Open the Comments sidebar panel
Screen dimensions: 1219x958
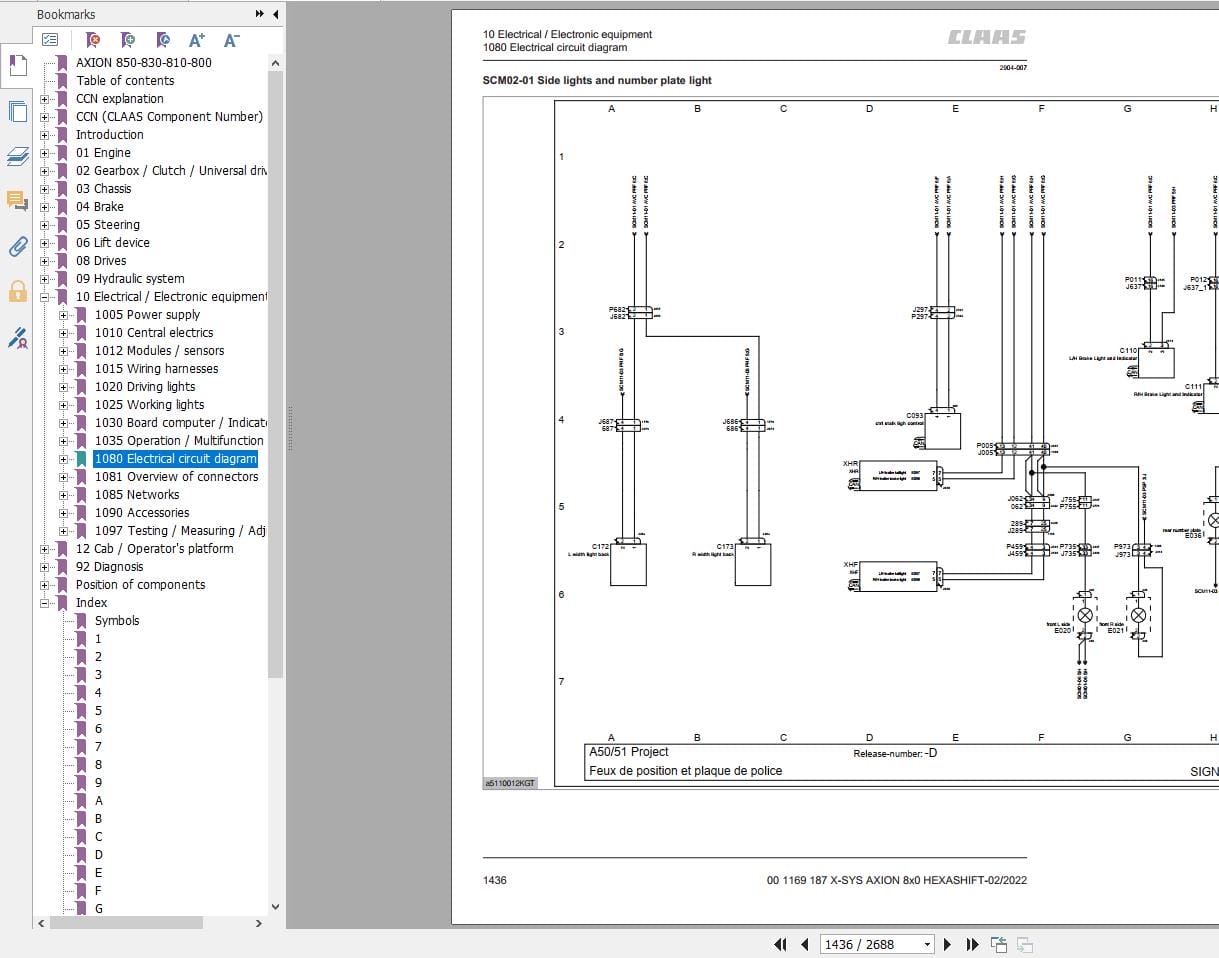(x=17, y=201)
